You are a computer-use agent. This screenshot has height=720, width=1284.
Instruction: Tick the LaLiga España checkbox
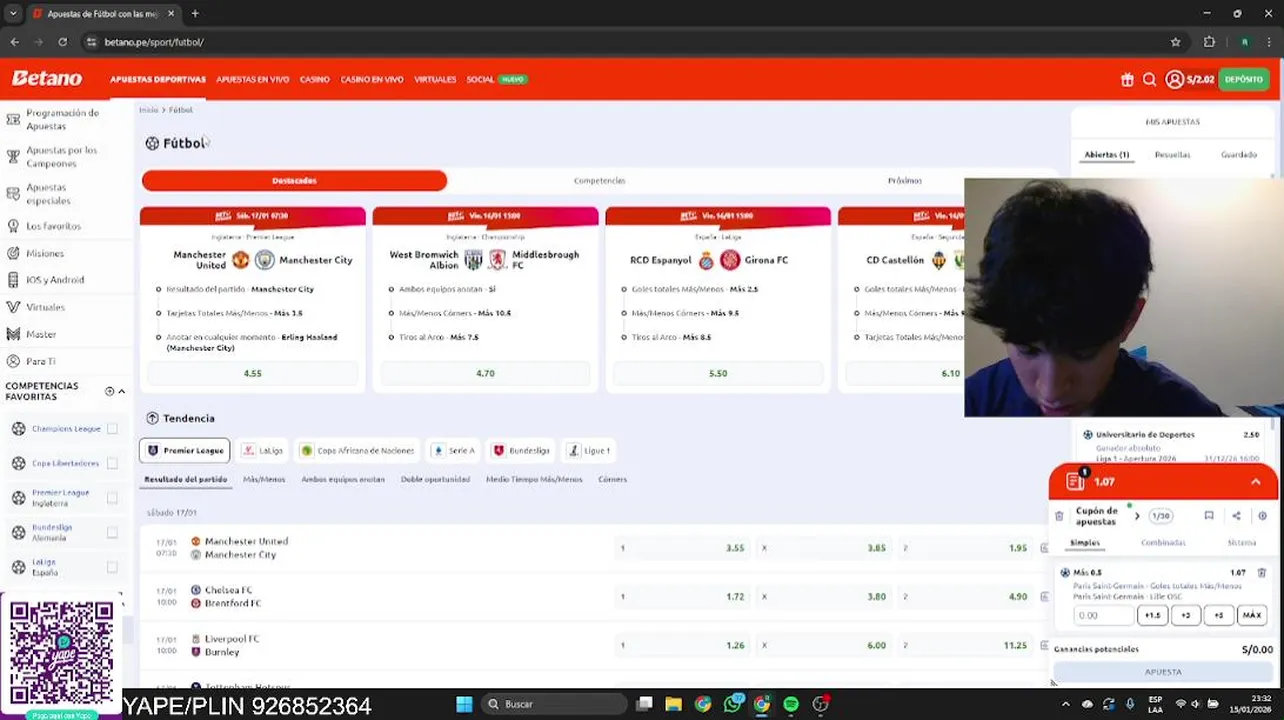click(112, 567)
